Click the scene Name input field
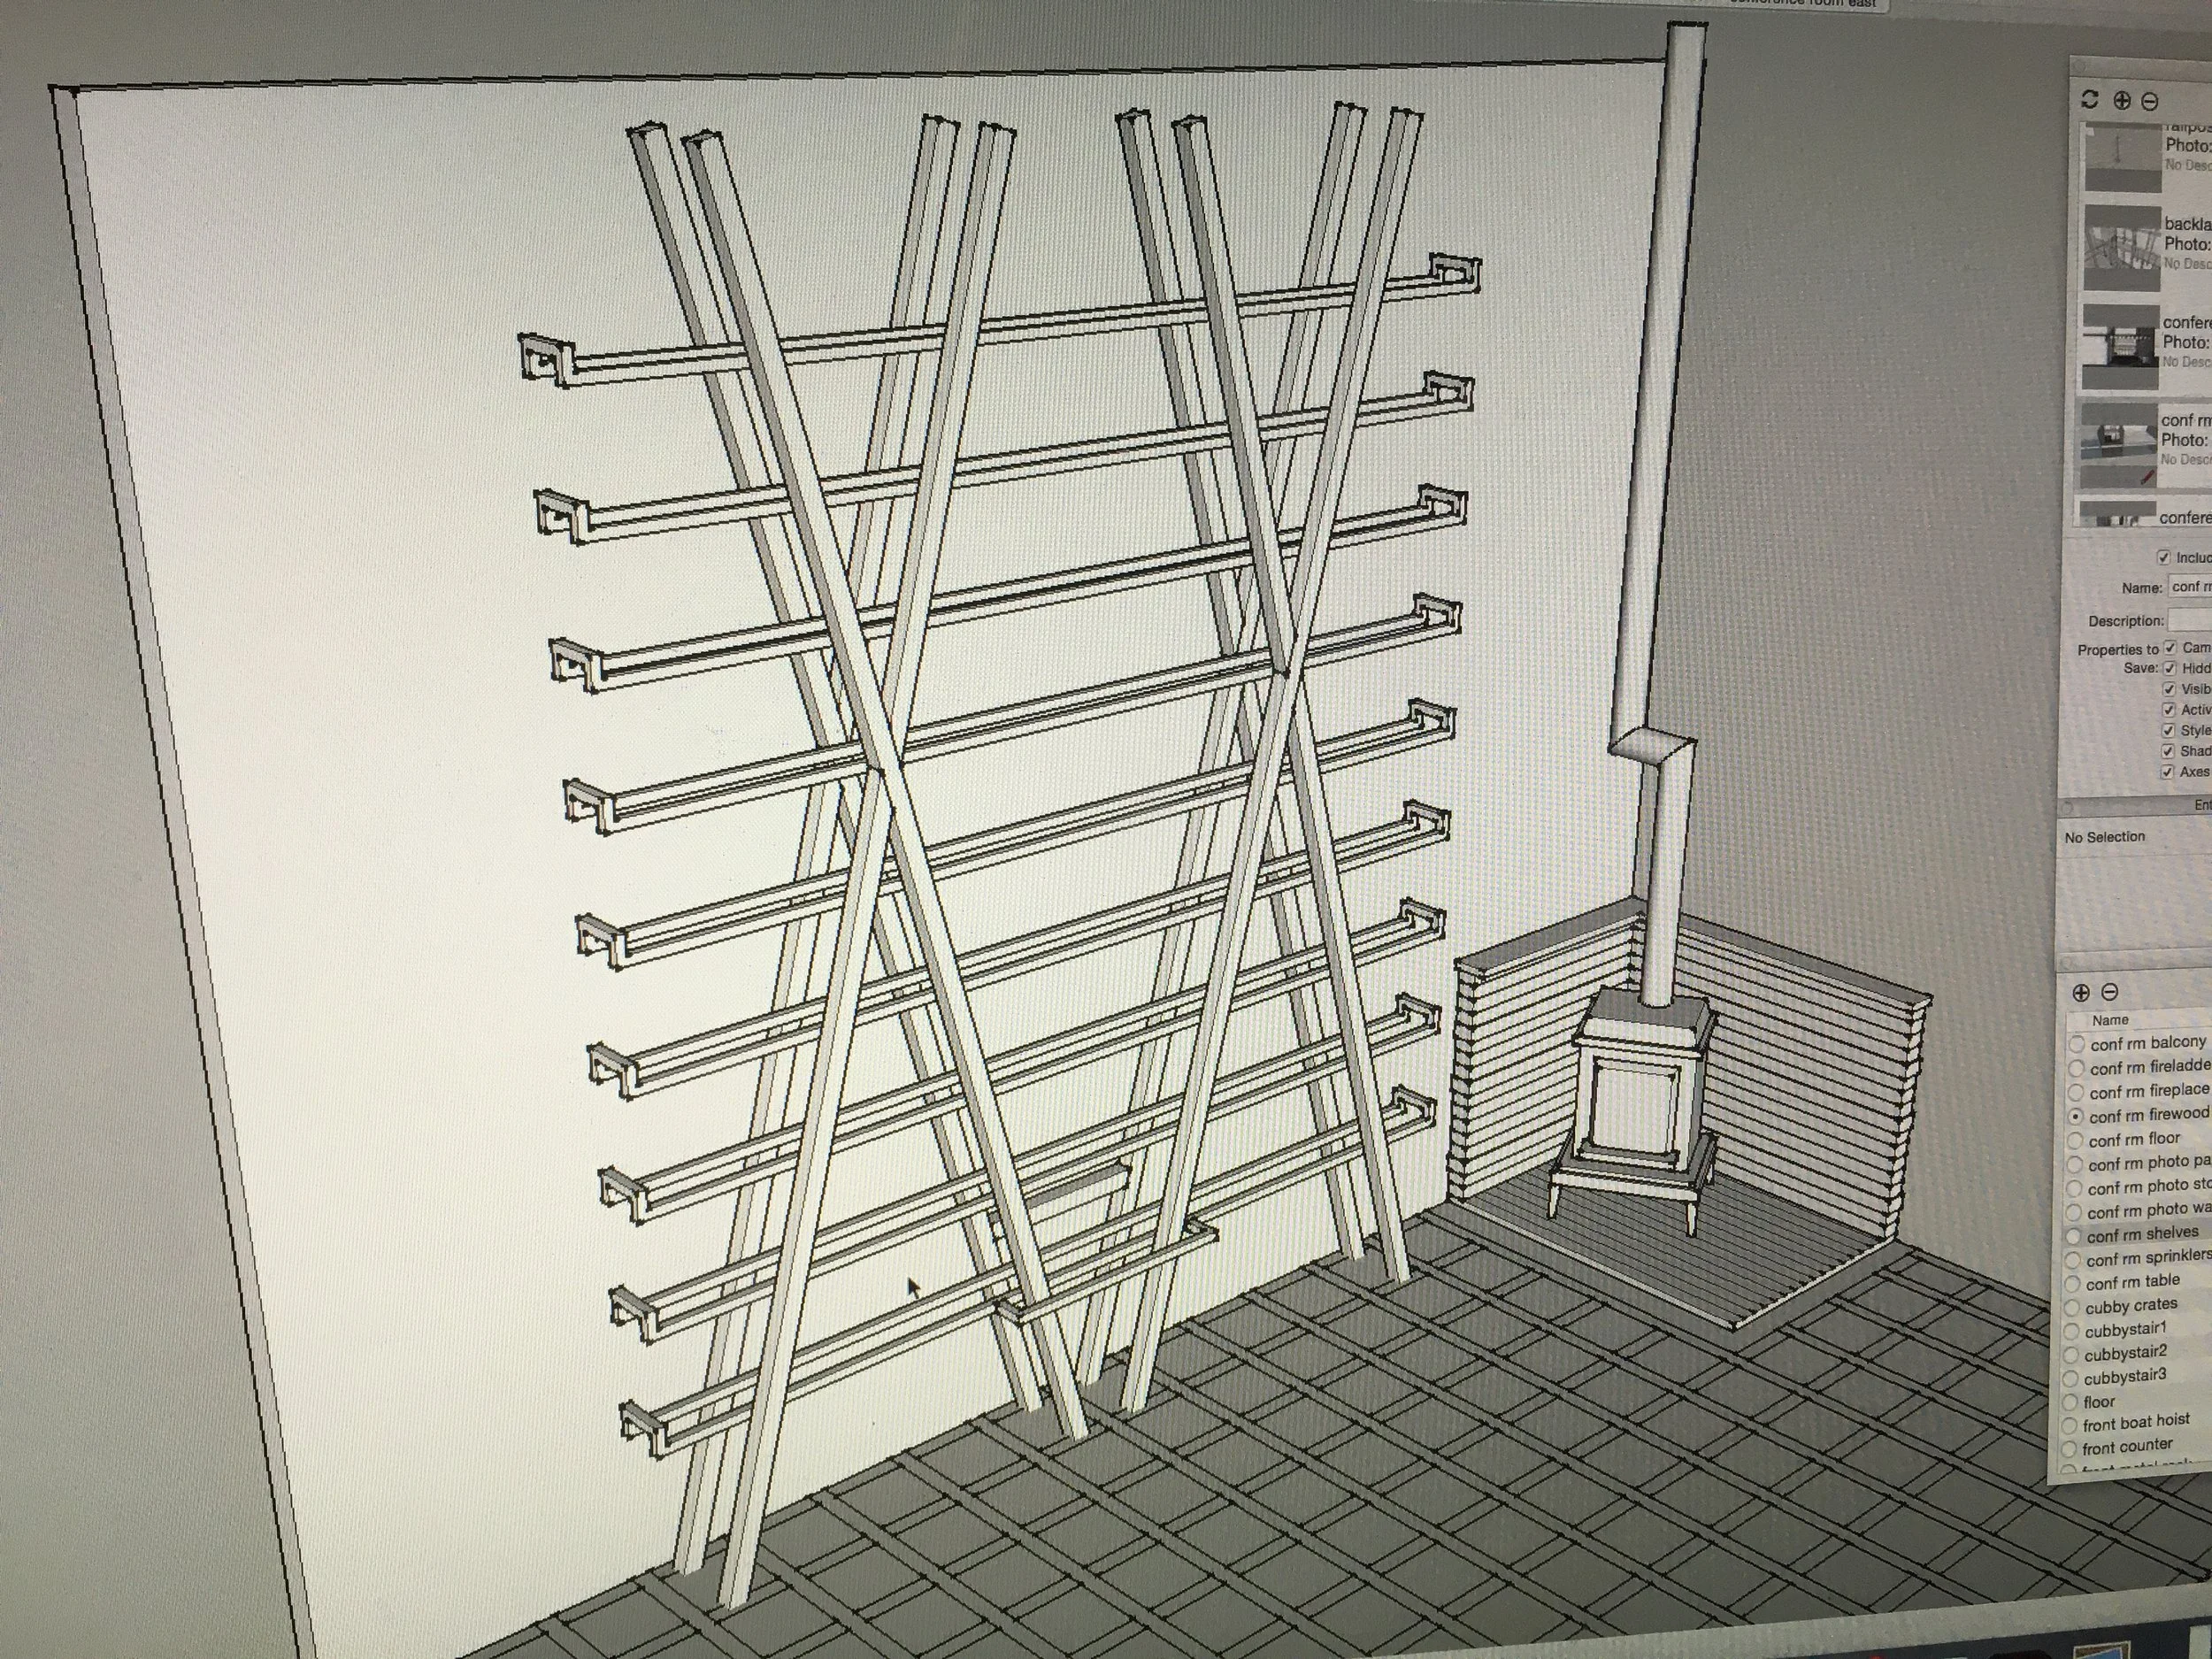 click(2190, 587)
